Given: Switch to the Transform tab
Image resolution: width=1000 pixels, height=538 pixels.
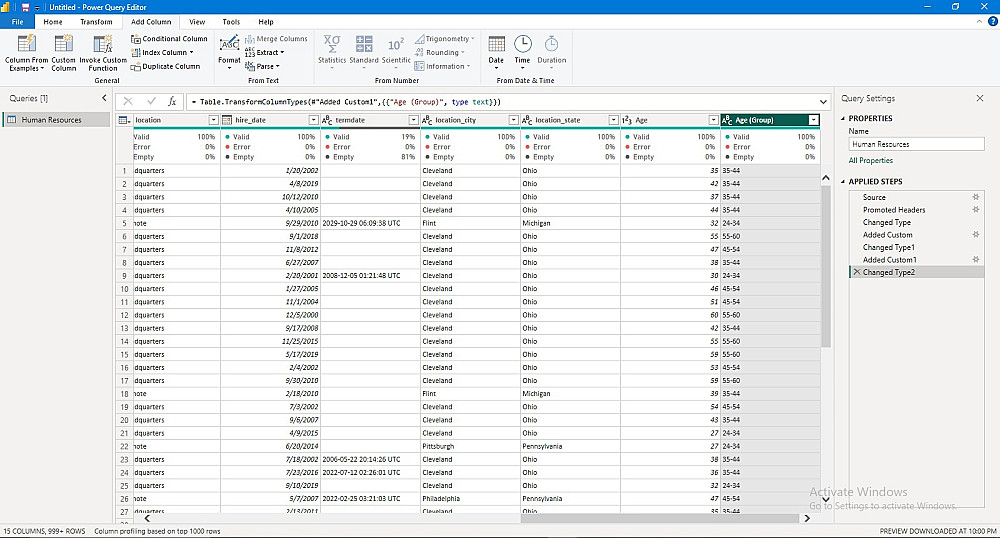Looking at the screenshot, I should click(x=96, y=21).
